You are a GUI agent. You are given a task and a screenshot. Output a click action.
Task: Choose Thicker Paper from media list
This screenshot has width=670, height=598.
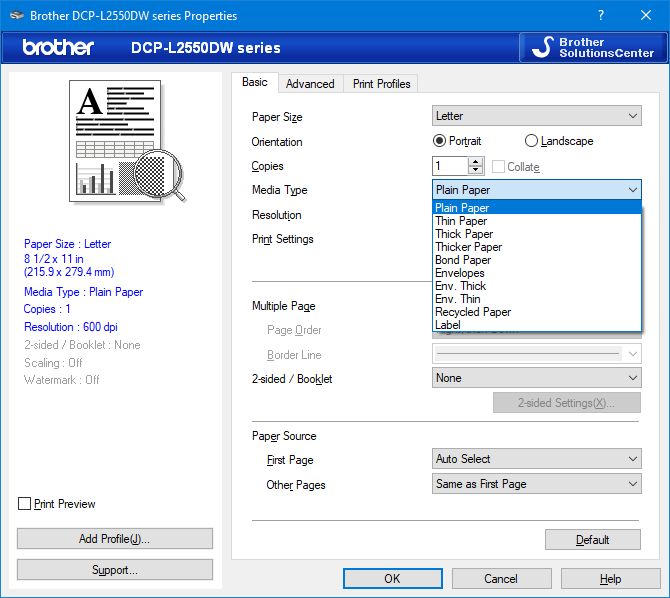pos(537,247)
